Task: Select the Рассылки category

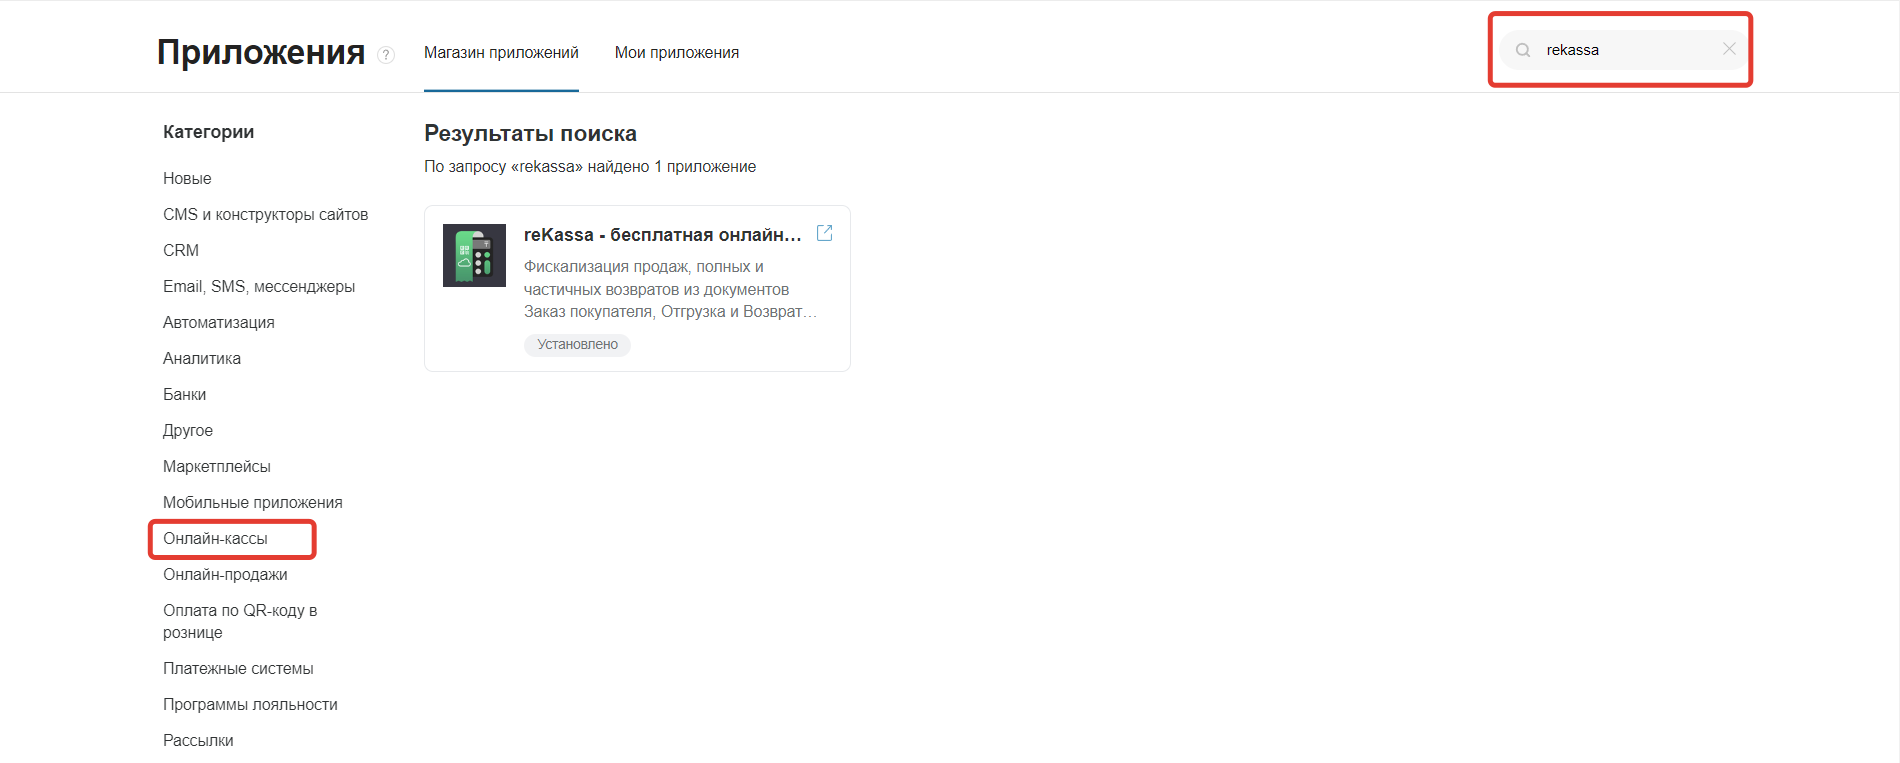Action: (x=198, y=740)
